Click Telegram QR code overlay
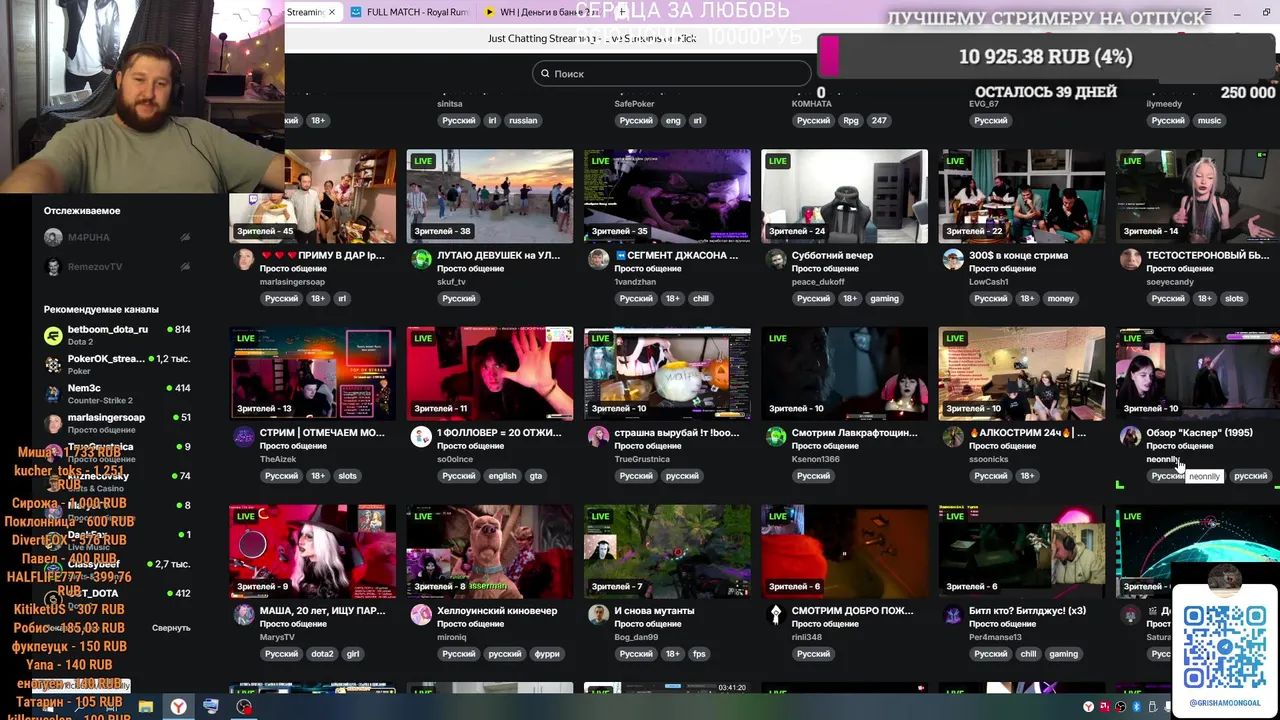 click(1224, 646)
